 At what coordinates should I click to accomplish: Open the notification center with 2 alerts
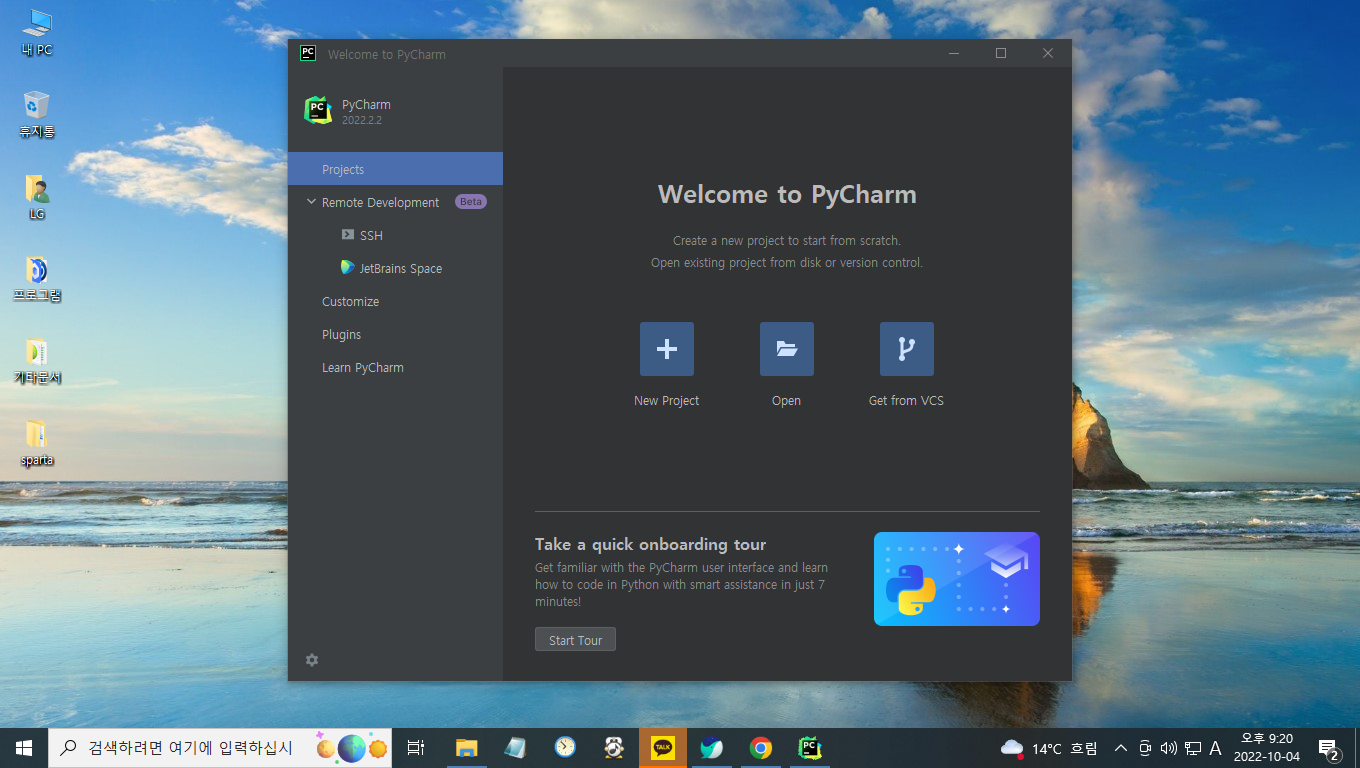click(1329, 748)
